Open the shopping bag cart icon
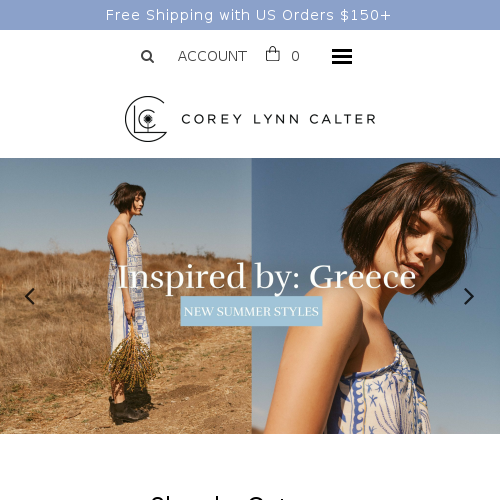Screen dimensions: 500x500 (273, 54)
